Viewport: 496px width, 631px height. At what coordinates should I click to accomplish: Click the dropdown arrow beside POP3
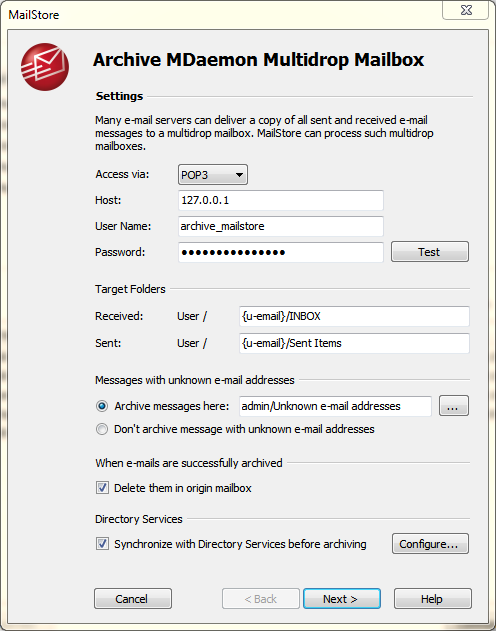(x=239, y=175)
